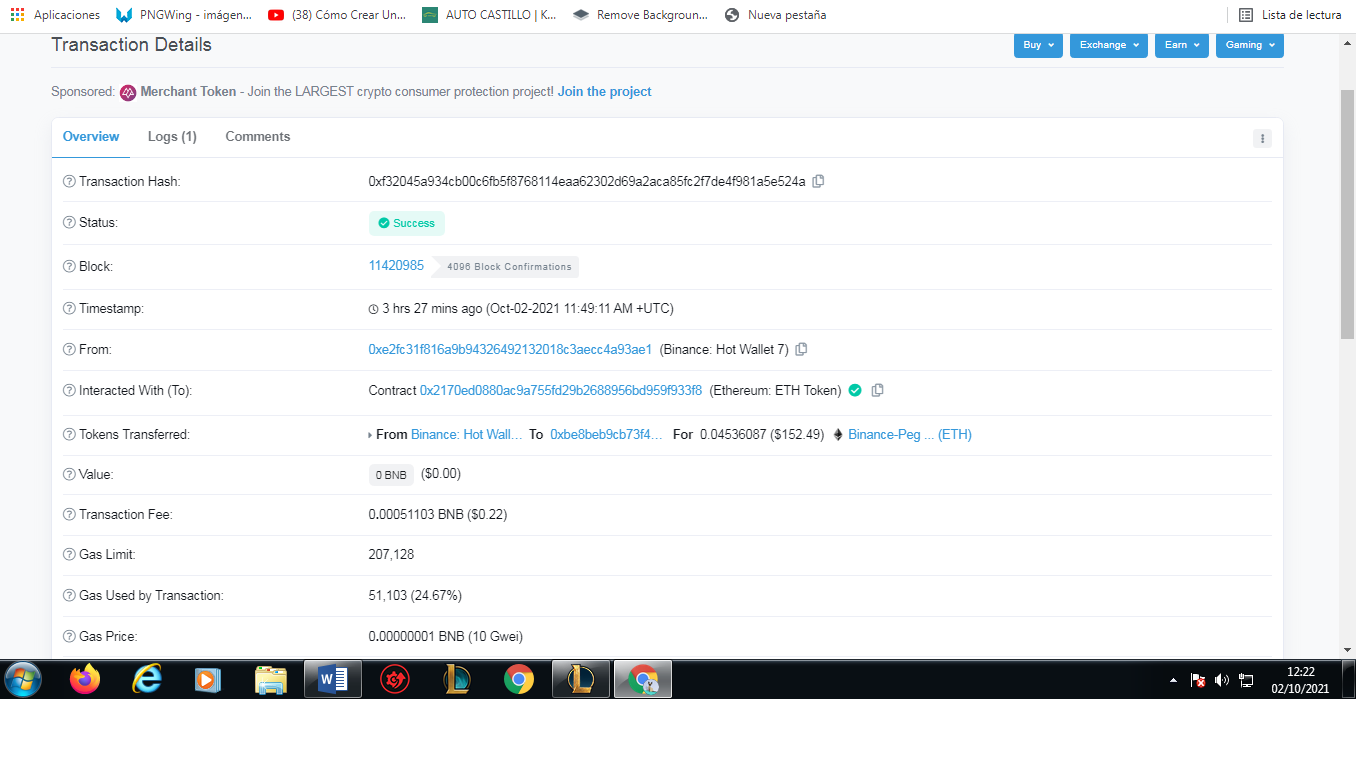Open Lista de lectura reading list
Image resolution: width=1360 pixels, height=768 pixels.
click(x=1290, y=15)
